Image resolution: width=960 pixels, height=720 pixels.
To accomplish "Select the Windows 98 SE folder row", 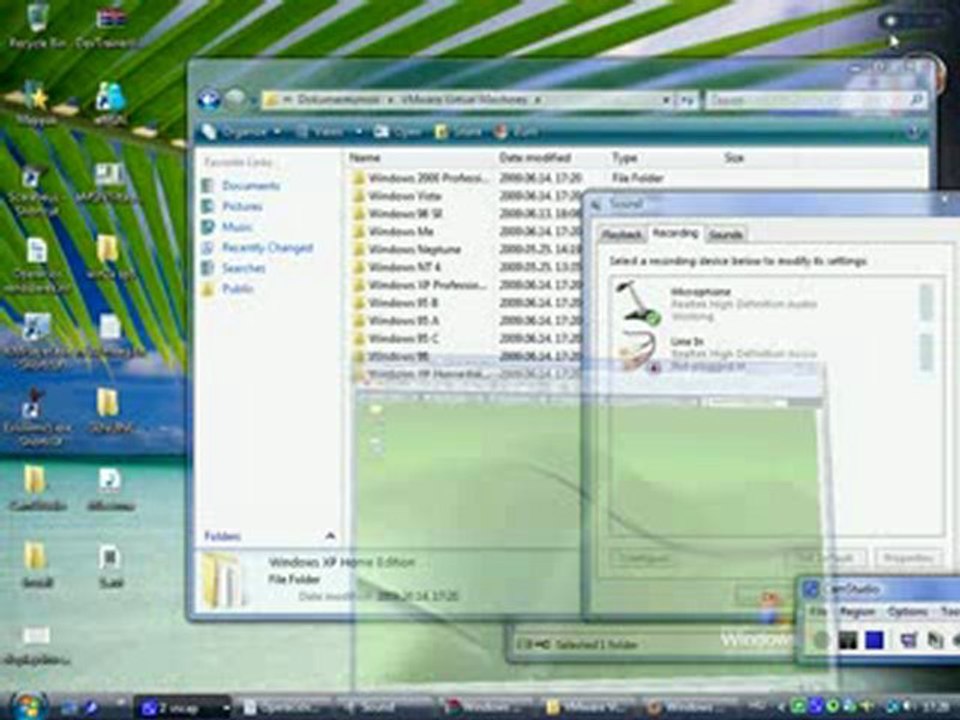I will pyautogui.click(x=465, y=214).
